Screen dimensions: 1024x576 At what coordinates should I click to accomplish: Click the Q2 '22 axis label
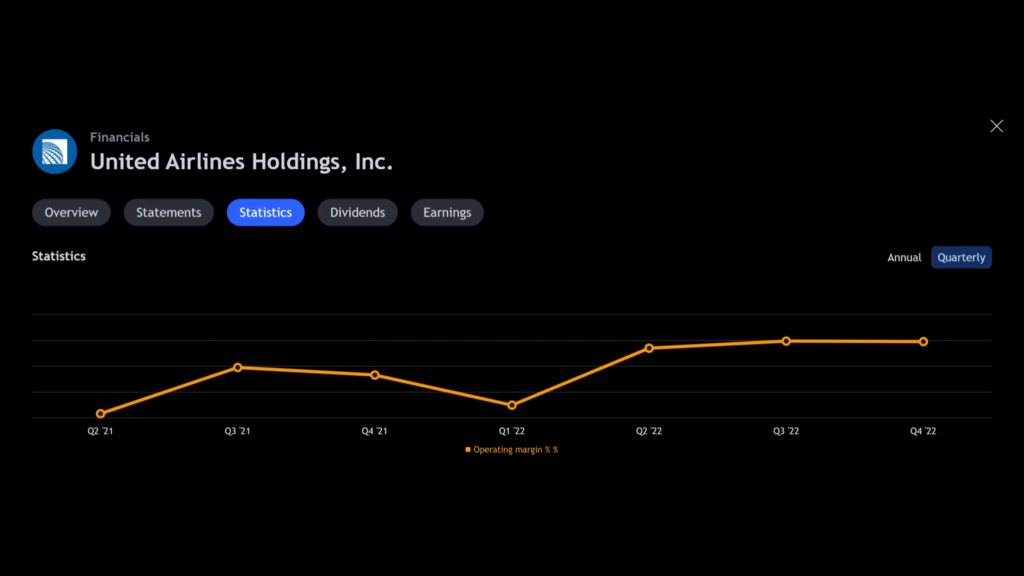click(649, 431)
